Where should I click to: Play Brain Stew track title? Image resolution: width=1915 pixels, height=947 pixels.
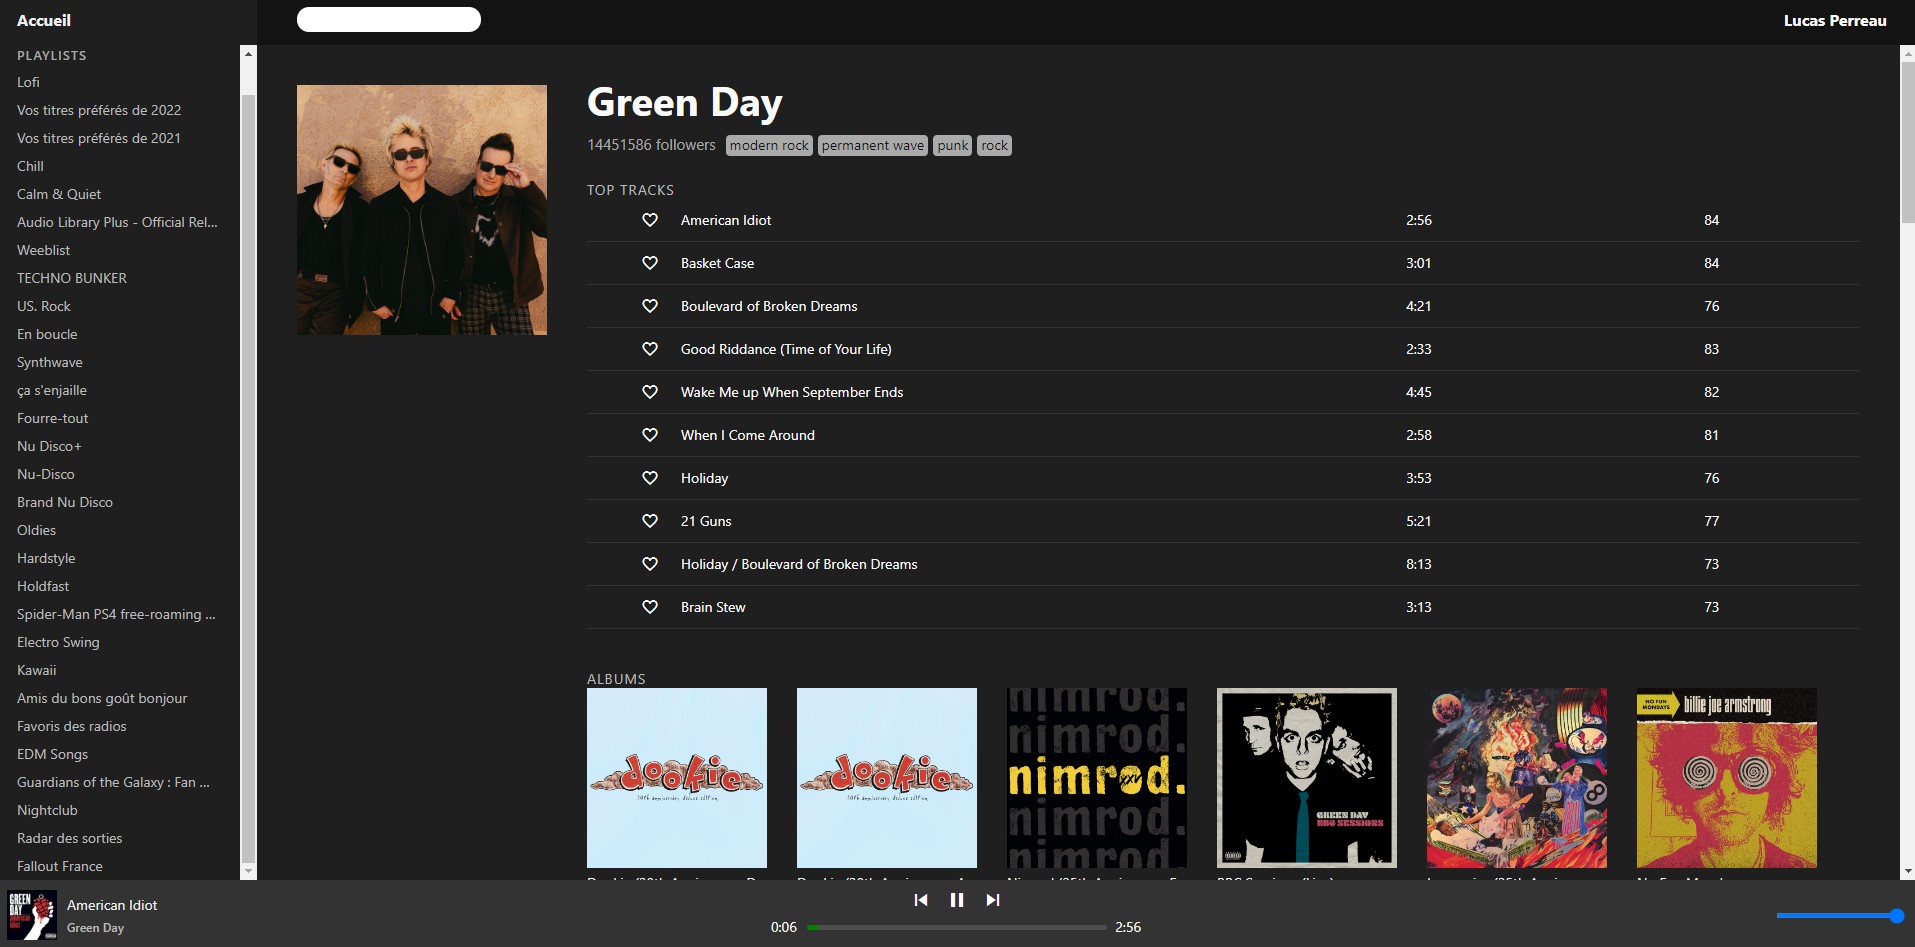pyautogui.click(x=713, y=607)
